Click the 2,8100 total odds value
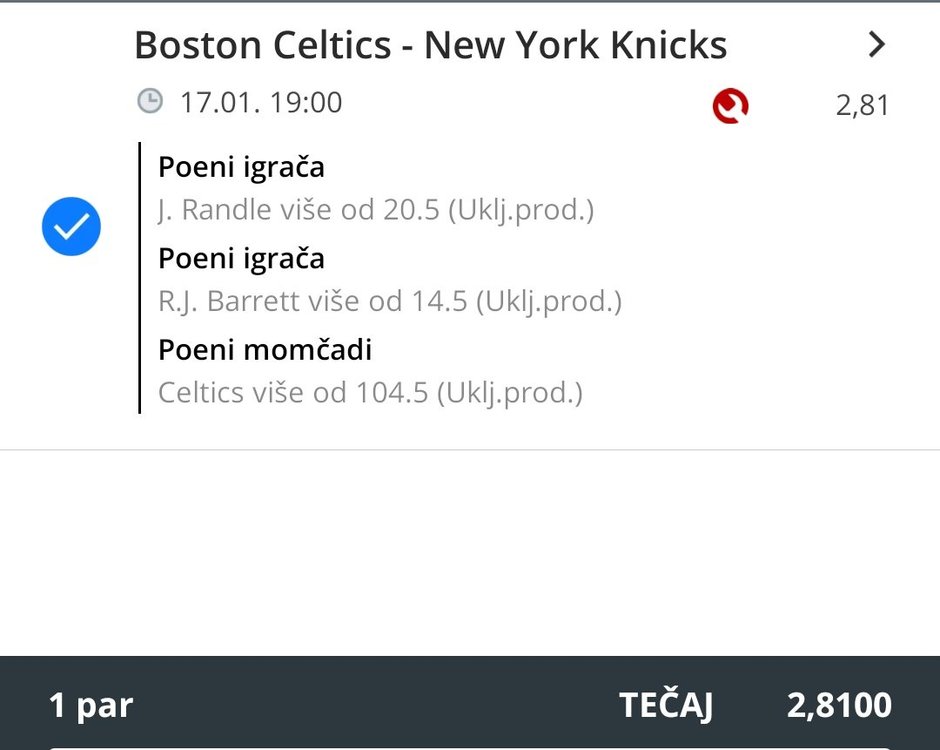The height and width of the screenshot is (750, 940). point(839,706)
